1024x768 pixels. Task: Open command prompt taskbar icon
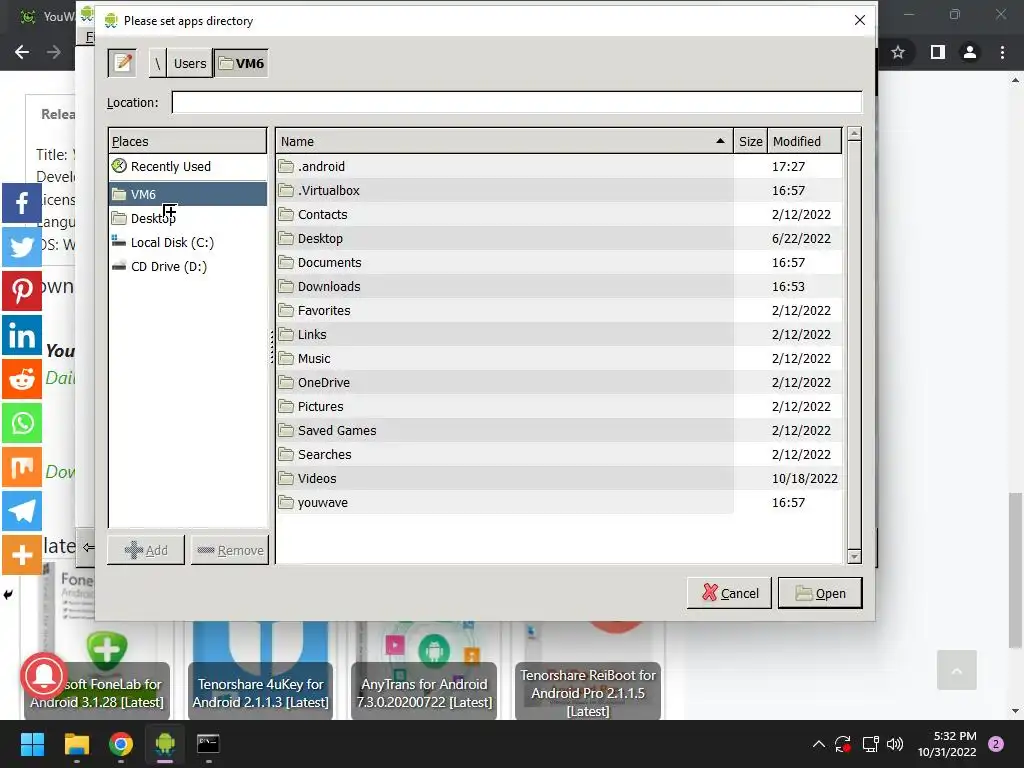[x=208, y=744]
